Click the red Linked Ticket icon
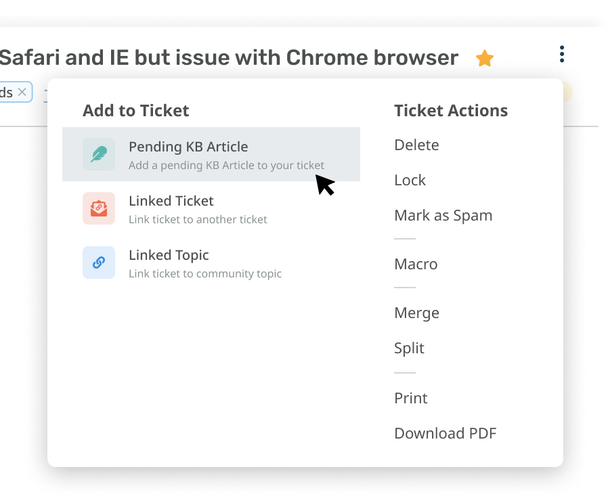Viewport: 608px width, 502px height. (99, 208)
